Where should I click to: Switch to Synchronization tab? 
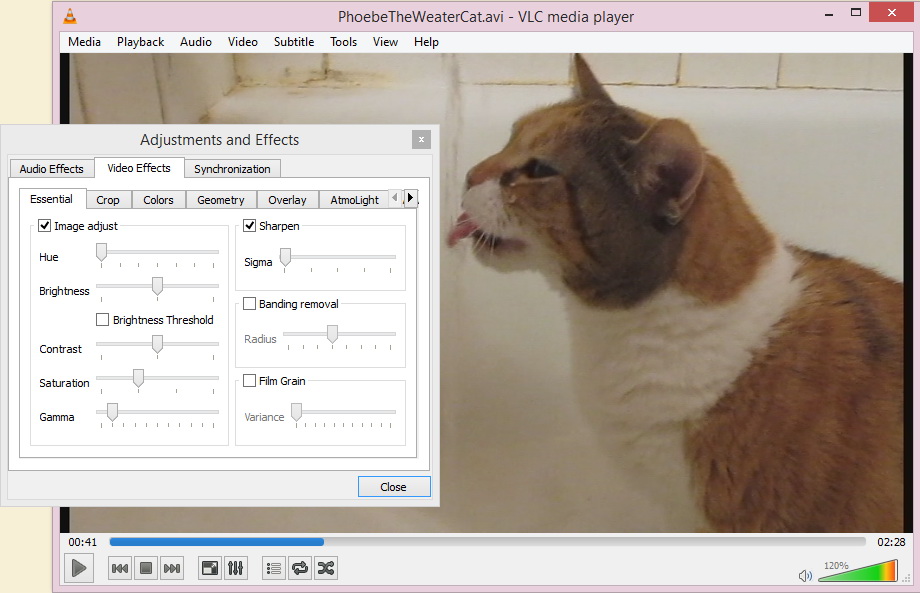232,169
